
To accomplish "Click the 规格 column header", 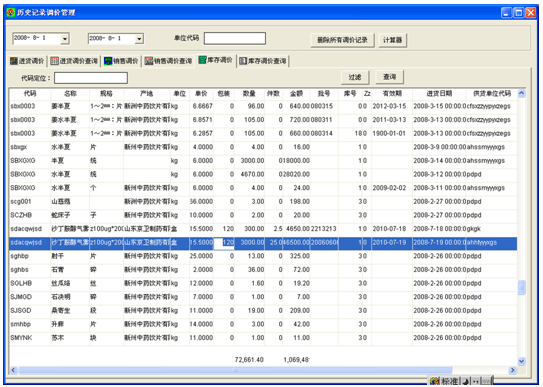I will point(106,93).
